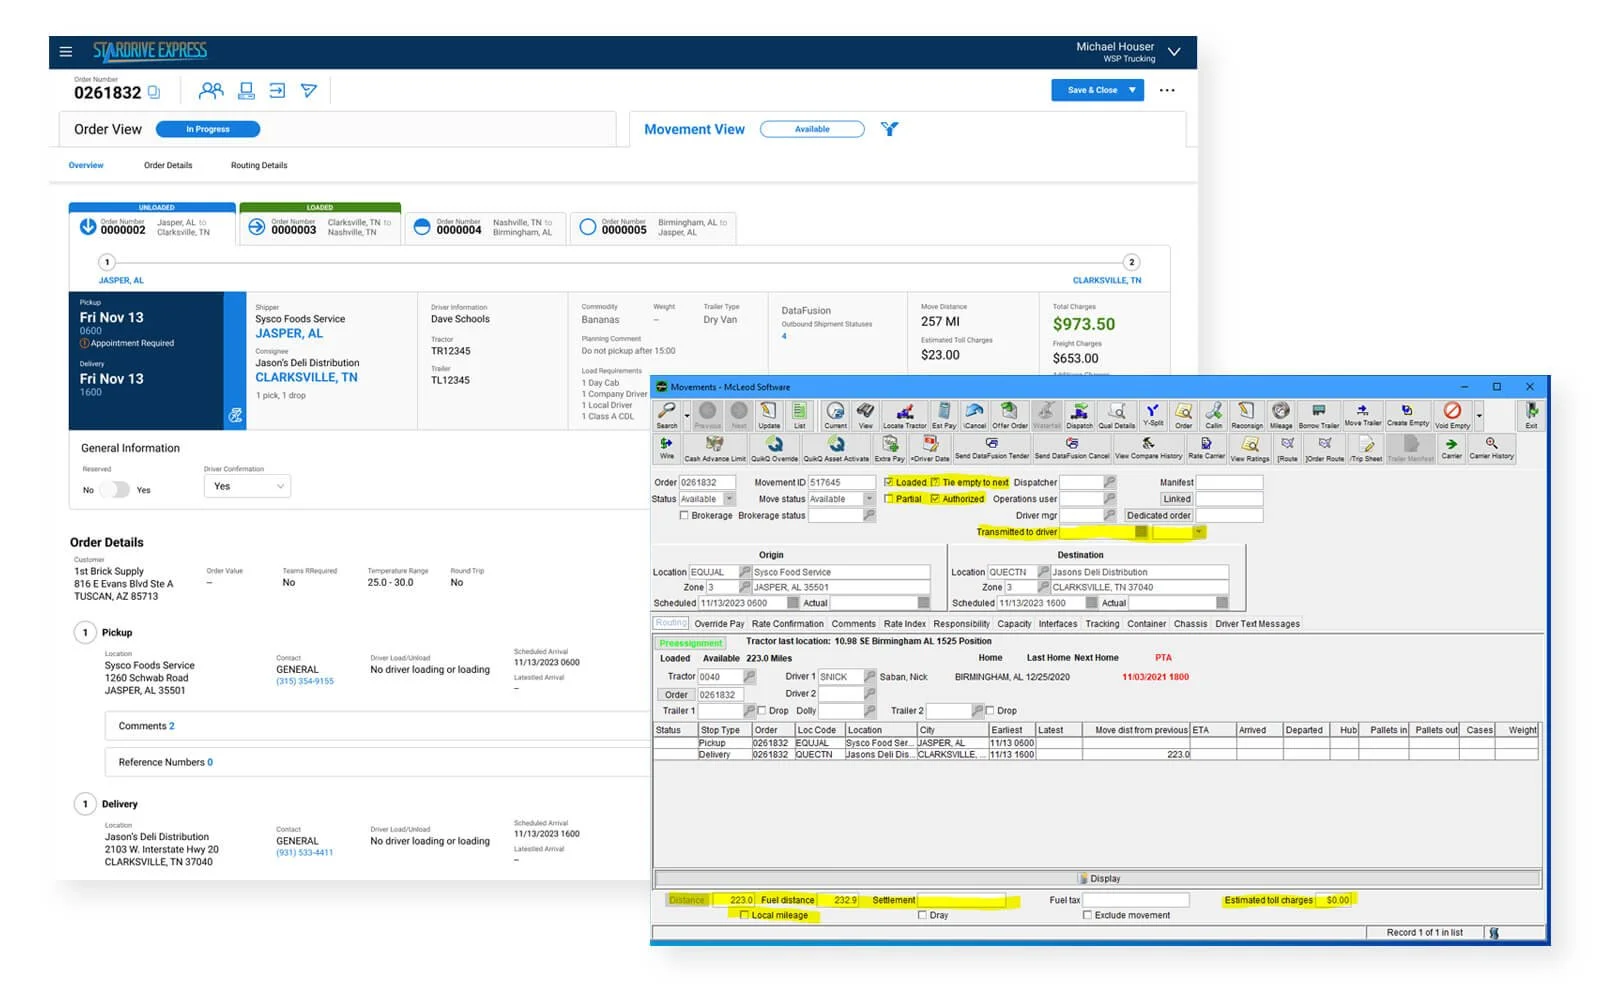Toggle the Loaded checkbox
The width and height of the screenshot is (1600, 1000).
pyautogui.click(x=888, y=482)
